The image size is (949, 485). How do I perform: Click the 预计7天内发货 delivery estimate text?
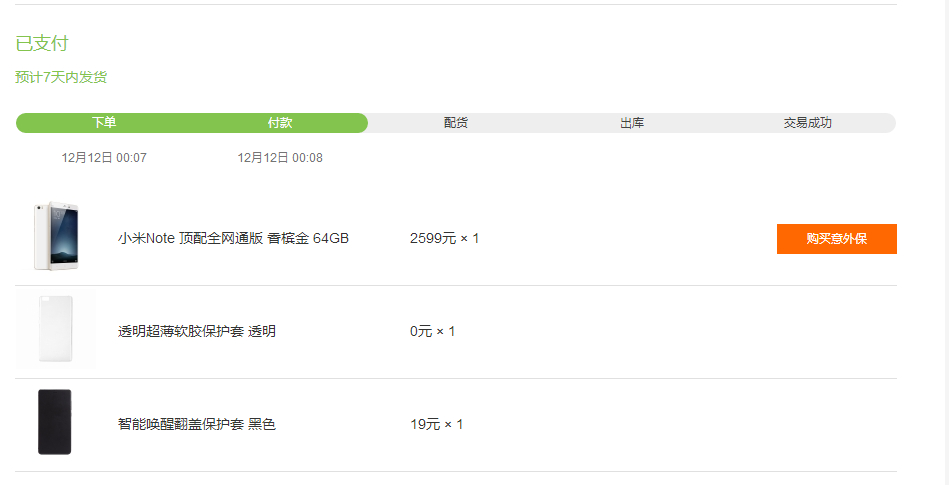point(61,77)
